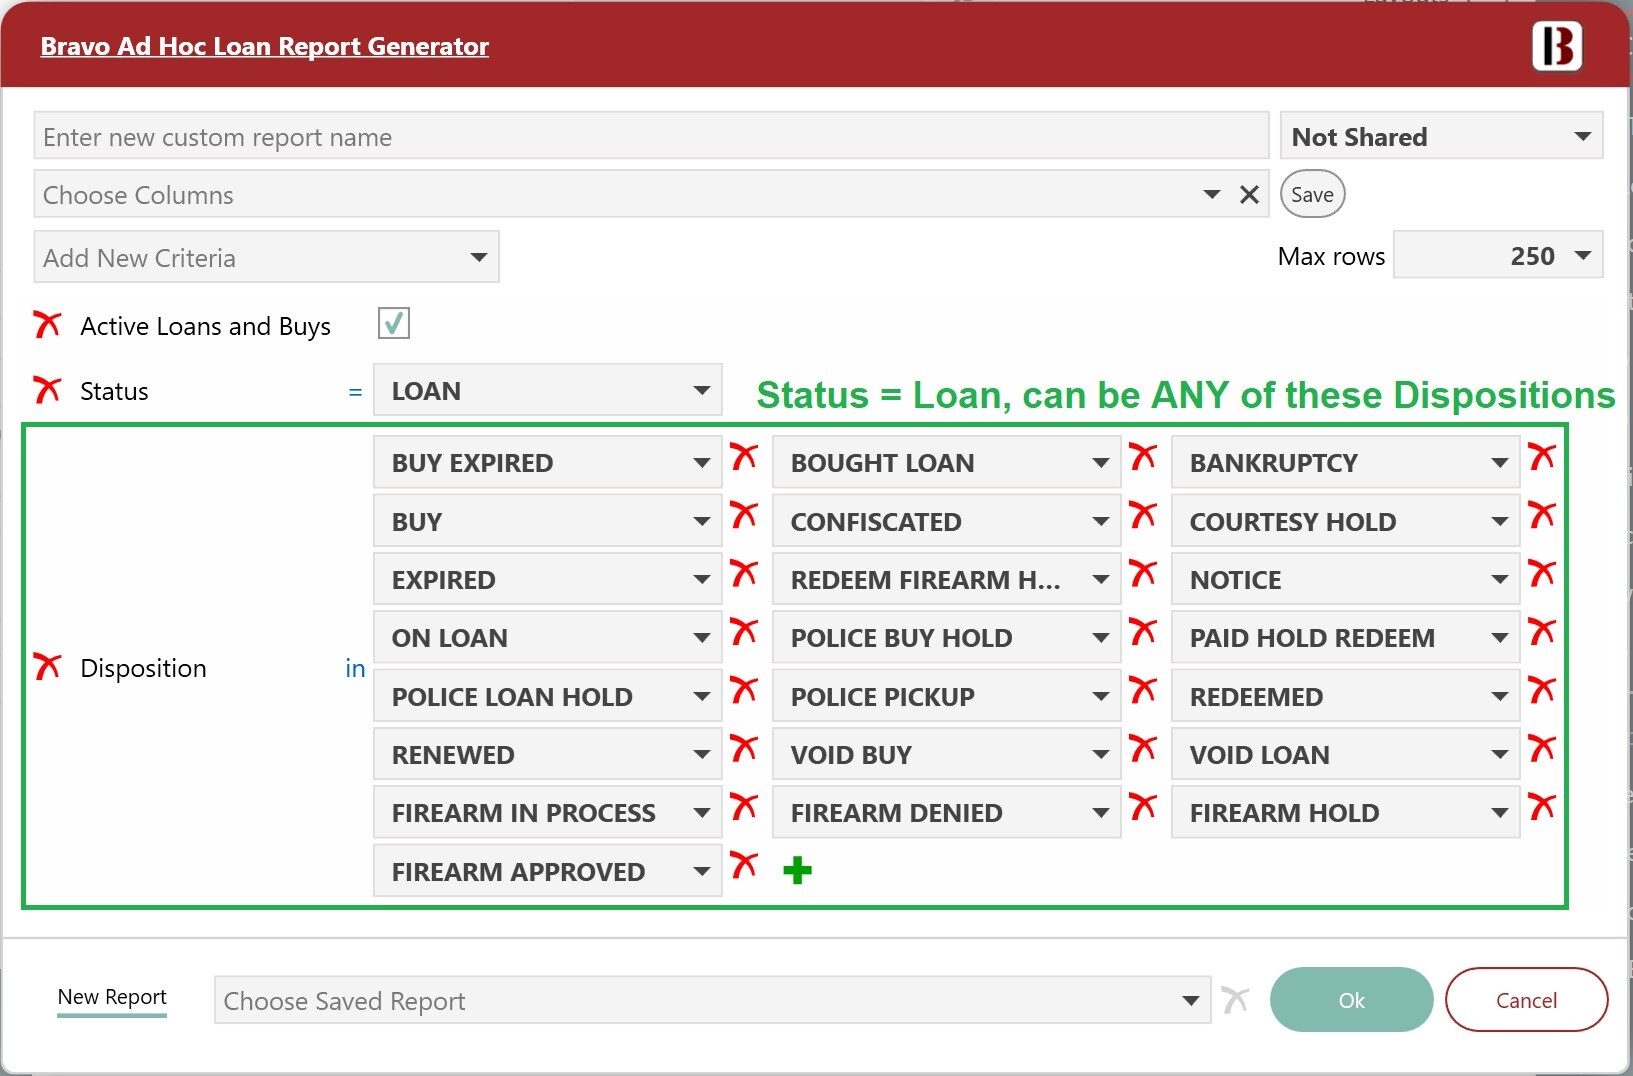The image size is (1633, 1076).
Task: Delete saved report icon beside Choose Saved Report
Action: pyautogui.click(x=1235, y=1000)
